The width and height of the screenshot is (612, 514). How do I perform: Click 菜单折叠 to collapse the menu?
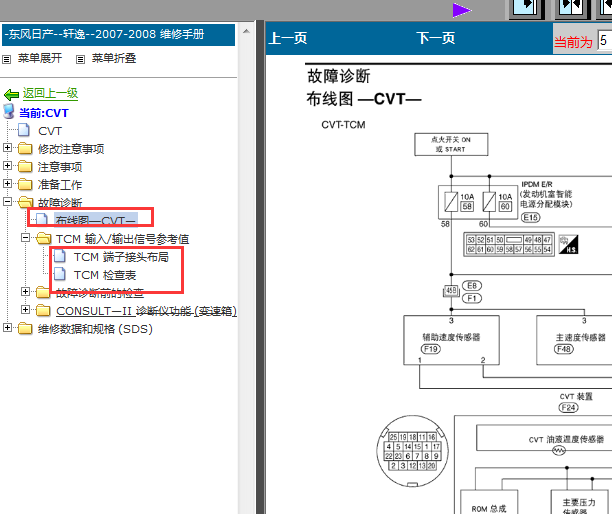click(x=114, y=59)
